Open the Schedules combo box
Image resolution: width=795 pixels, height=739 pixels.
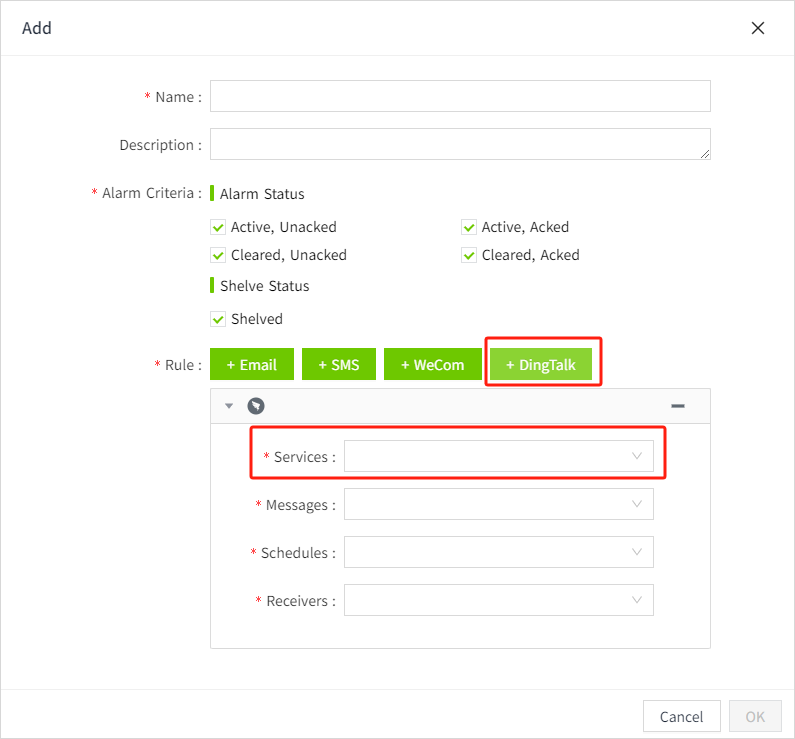point(498,552)
